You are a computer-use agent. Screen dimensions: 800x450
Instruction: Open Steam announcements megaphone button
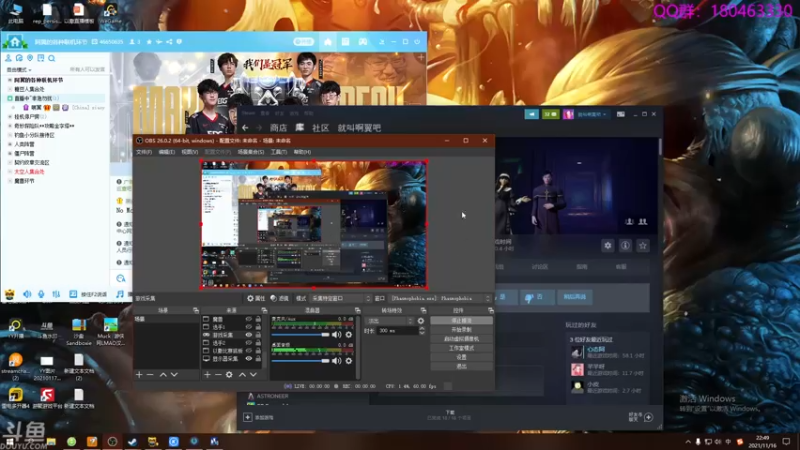click(532, 114)
